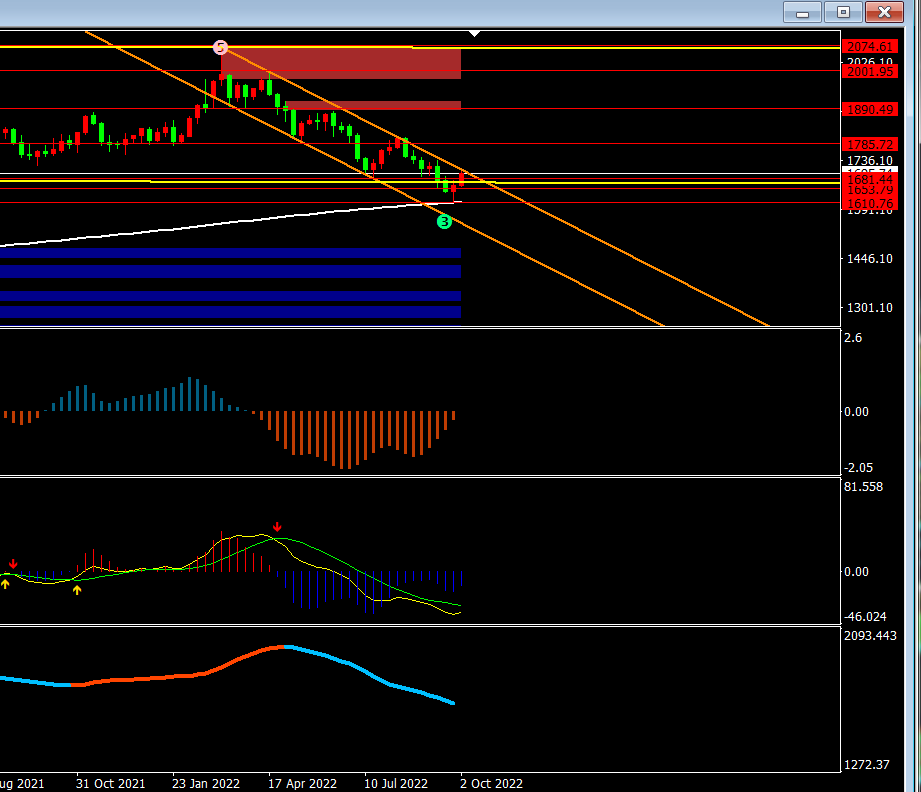The image size is (921, 792).
Task: Select the small red zone above the 1890.49 line
Action: pyautogui.click(x=374, y=105)
